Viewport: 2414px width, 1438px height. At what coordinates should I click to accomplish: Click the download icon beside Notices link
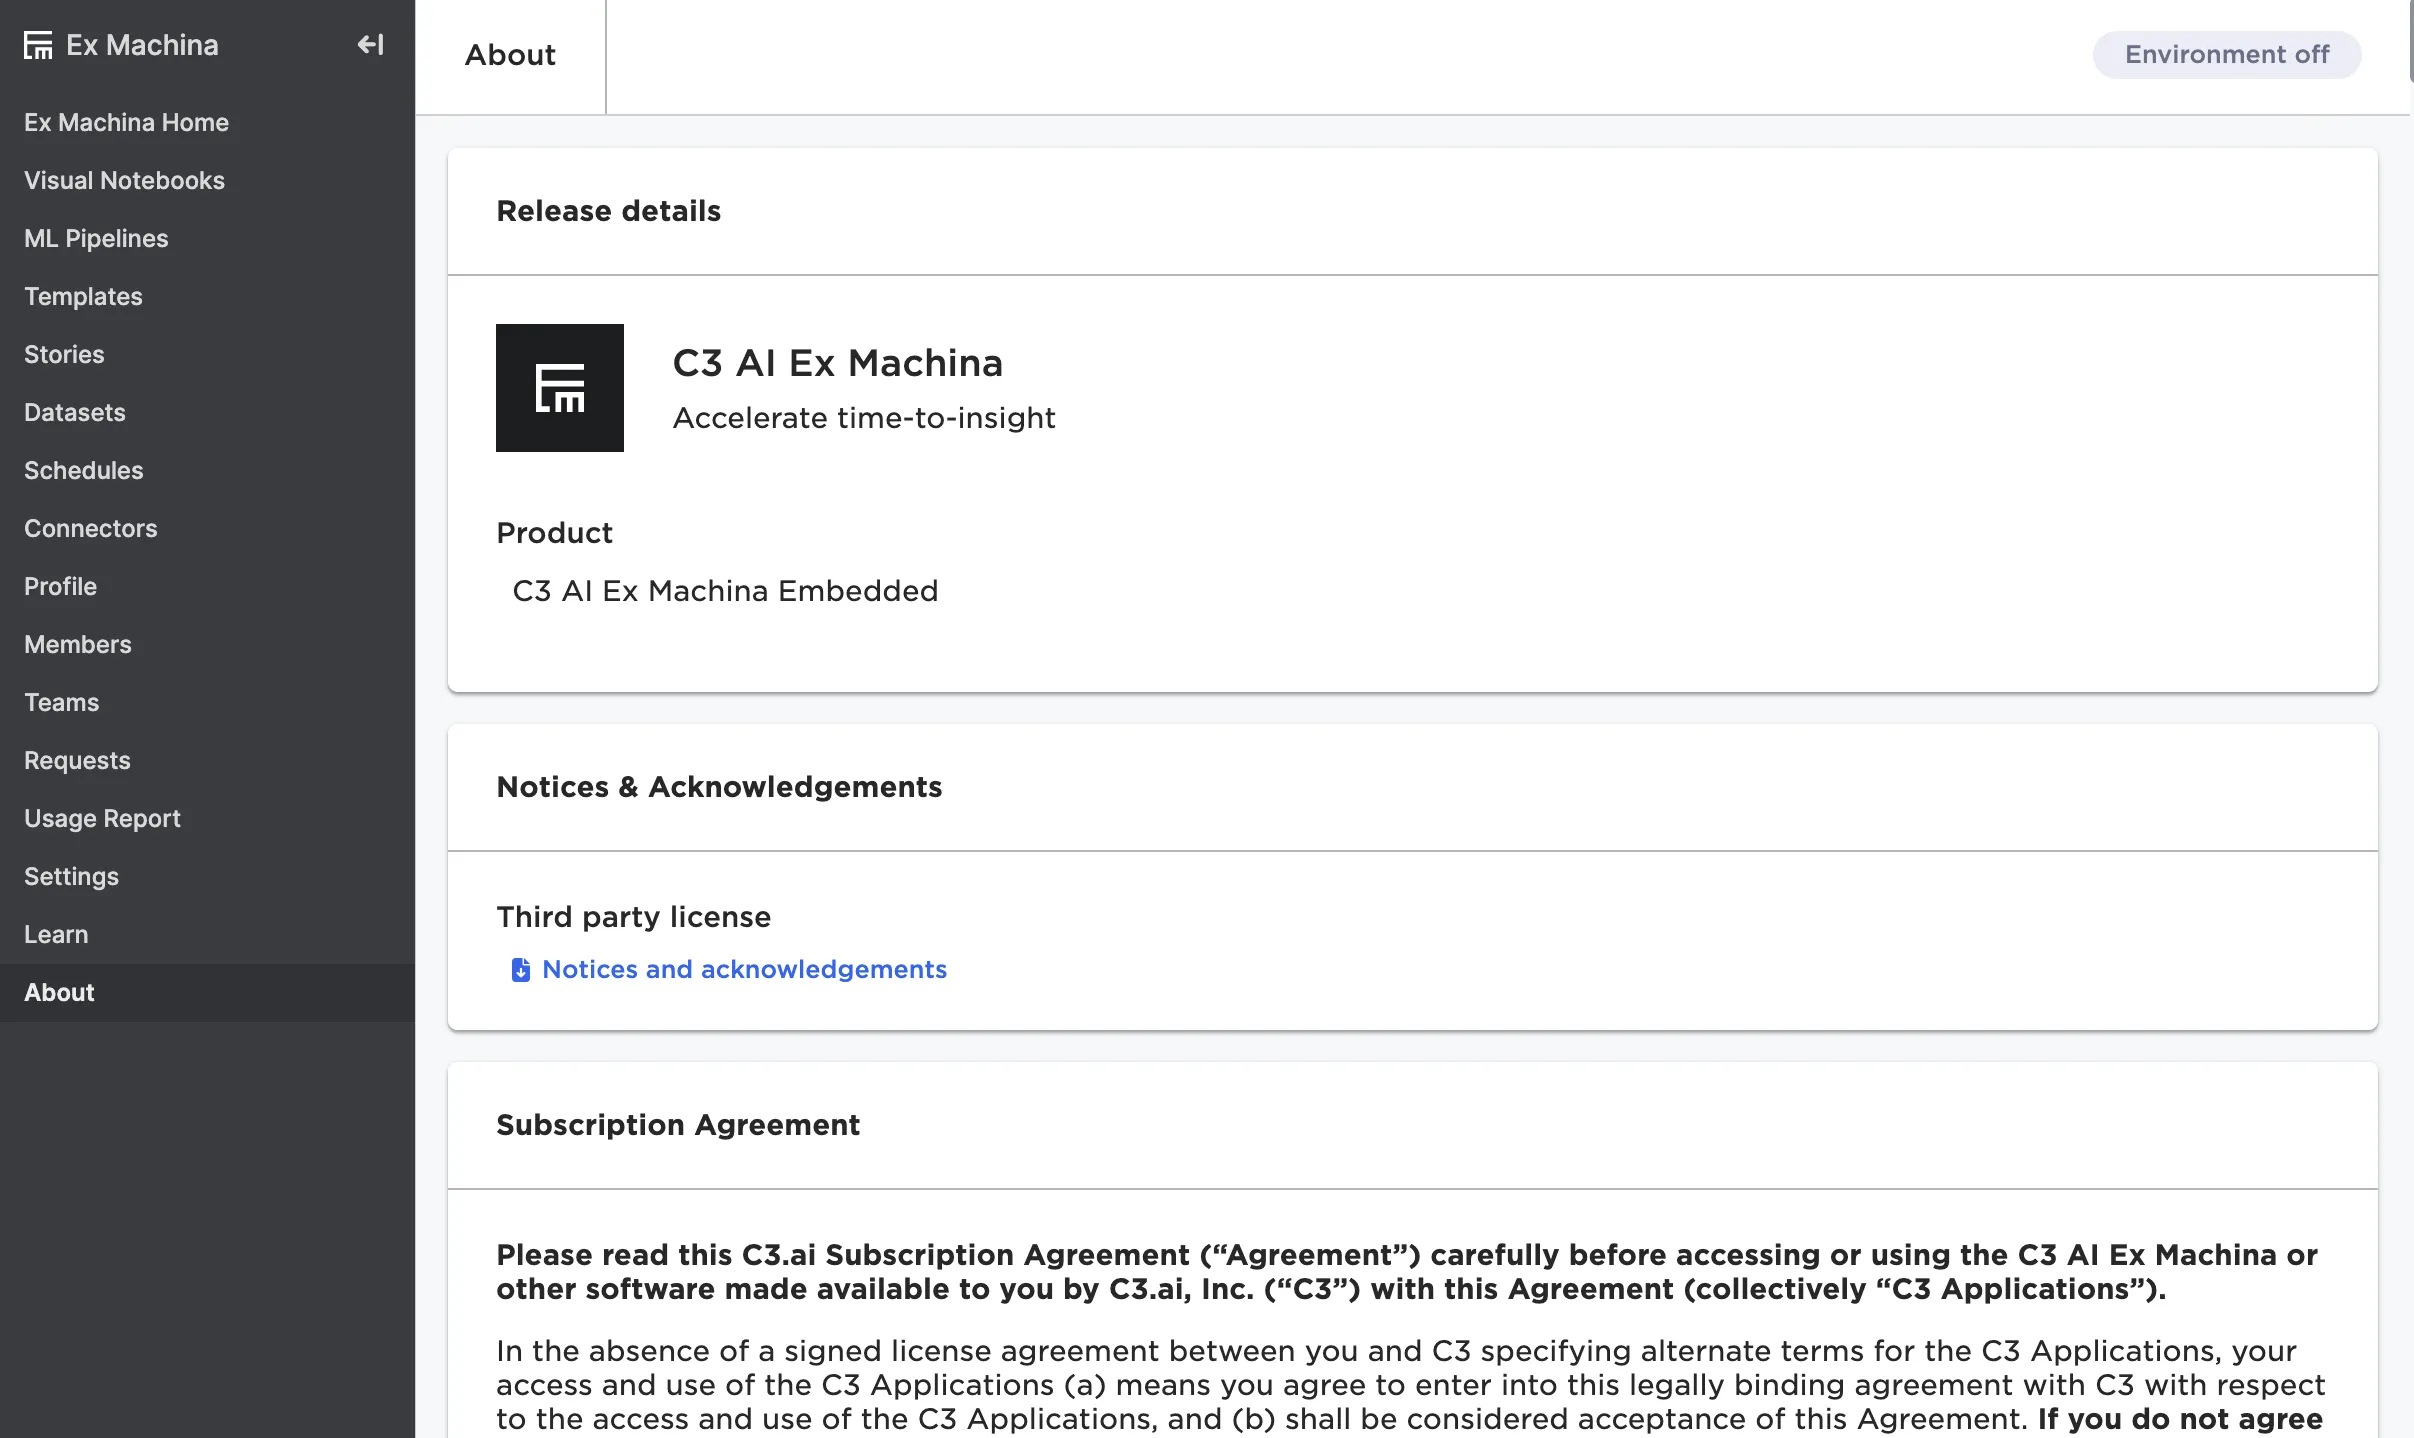521,970
